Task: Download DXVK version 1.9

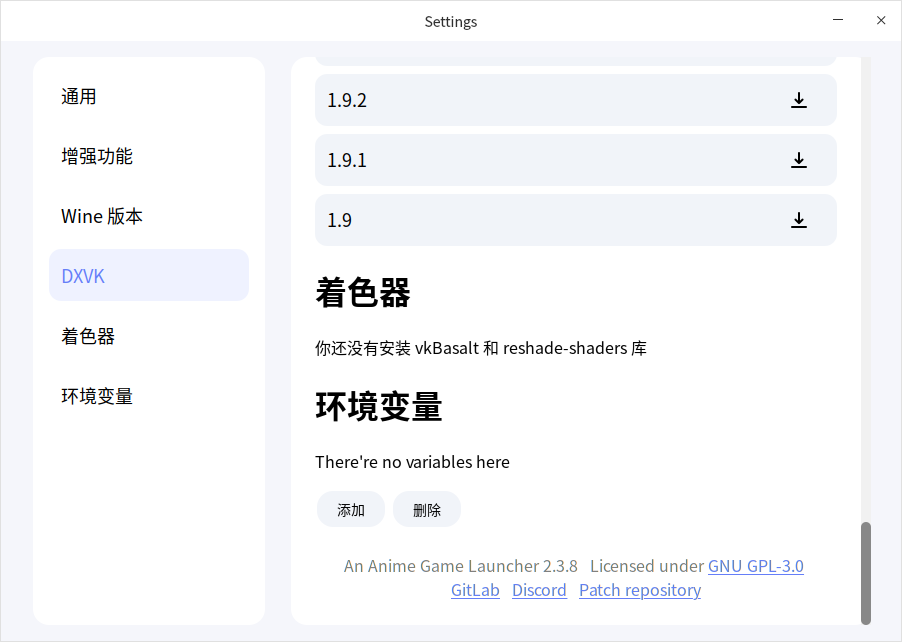Action: pos(798,220)
